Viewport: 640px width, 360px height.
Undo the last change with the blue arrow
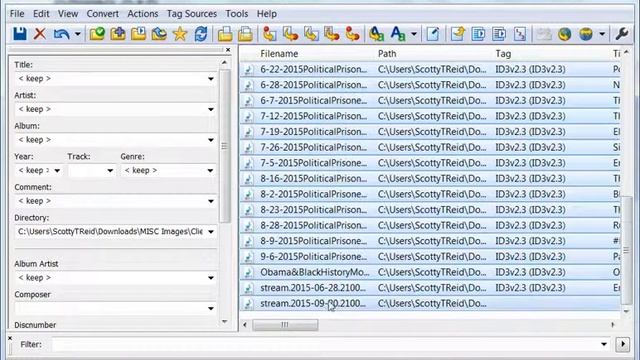[61, 34]
